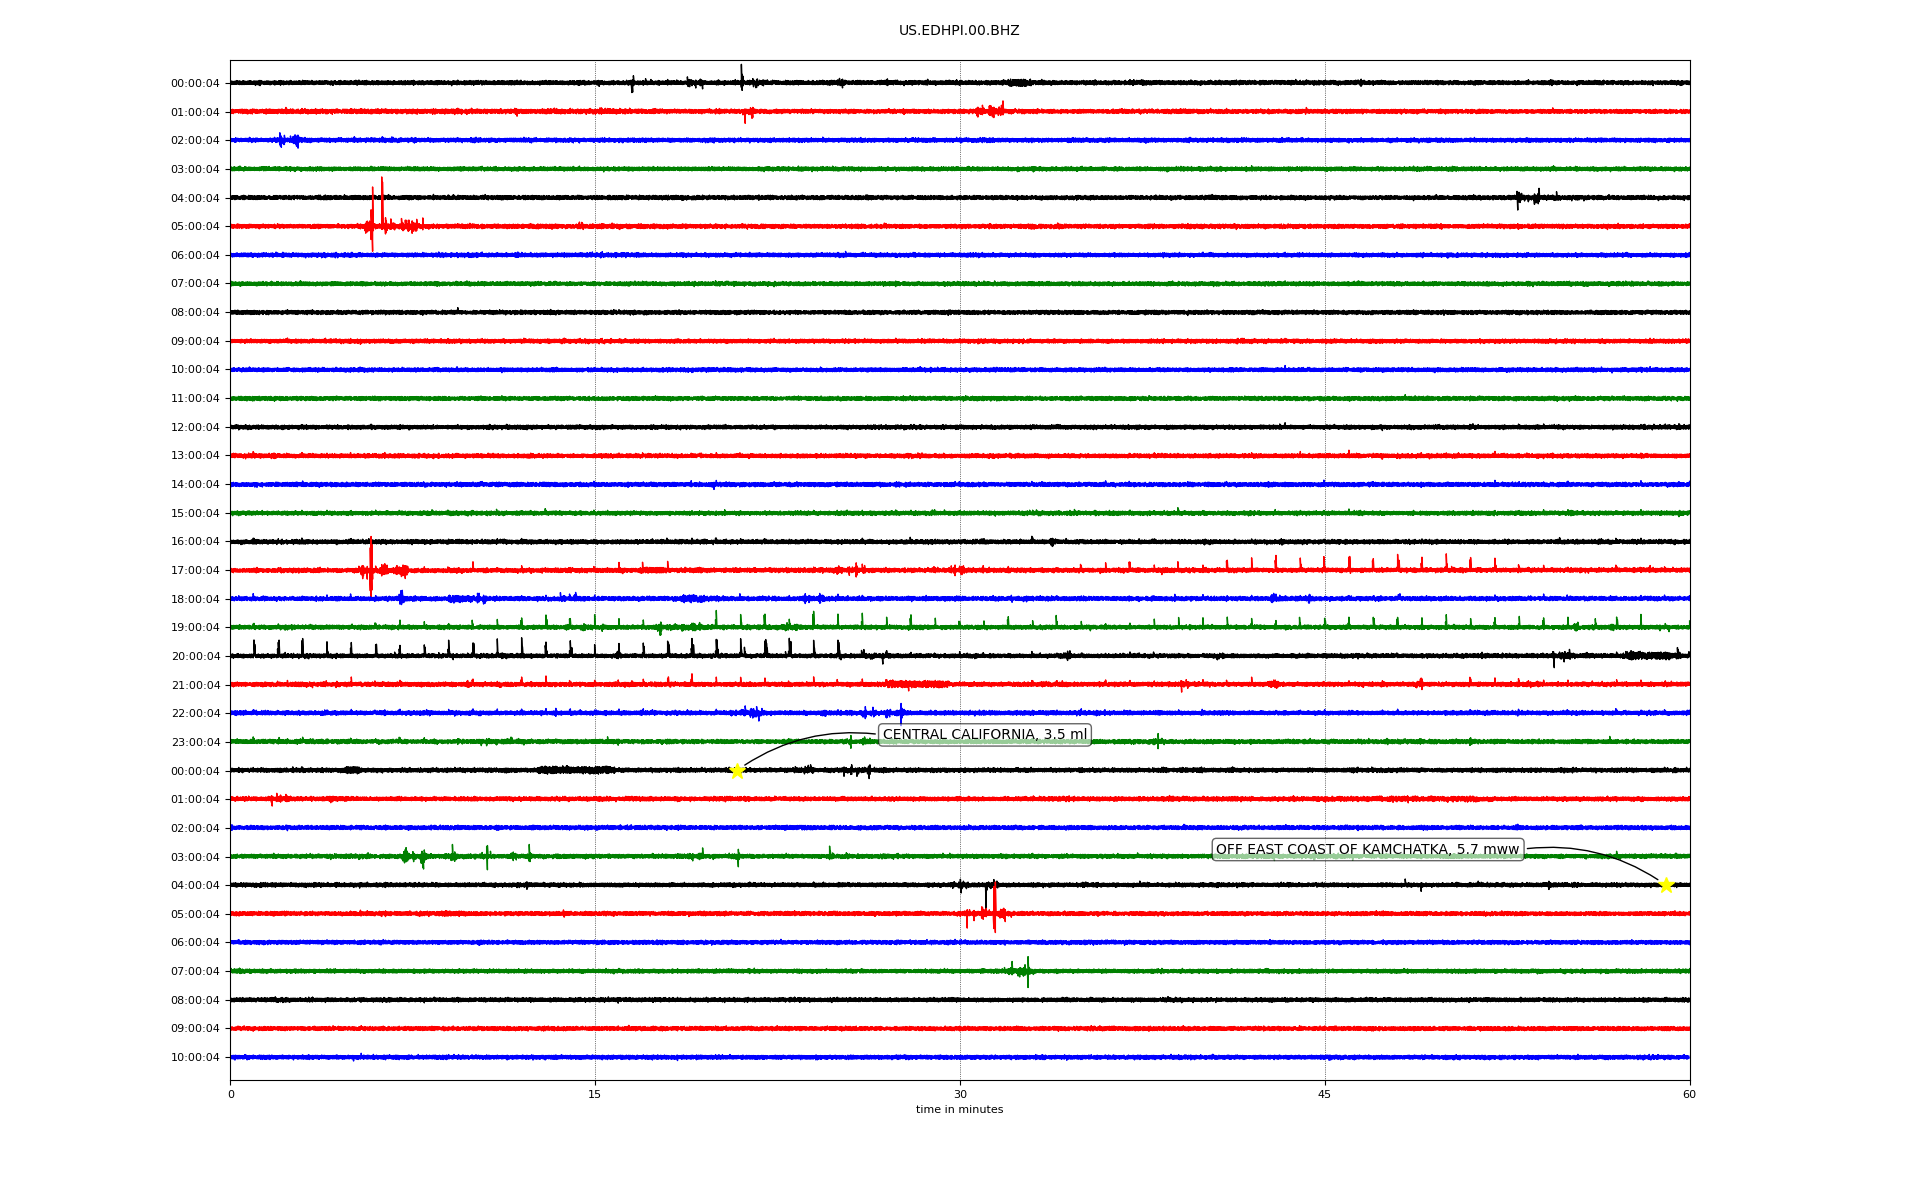
Task: Click the 'time in minutes' axis label
Action: (958, 1110)
